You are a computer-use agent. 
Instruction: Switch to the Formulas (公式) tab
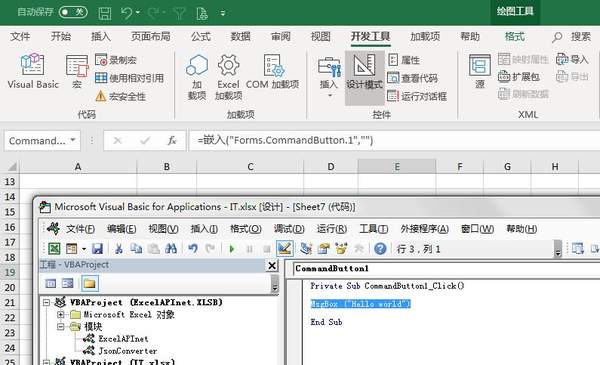click(x=201, y=37)
